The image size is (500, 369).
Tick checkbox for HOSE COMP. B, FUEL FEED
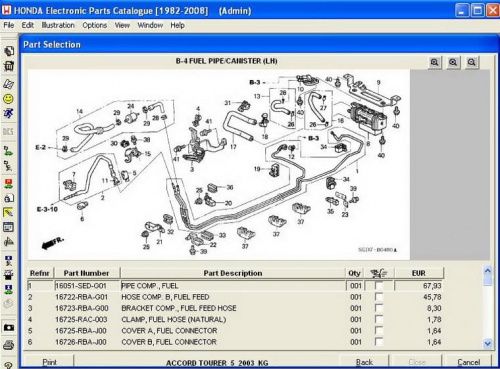(379, 297)
